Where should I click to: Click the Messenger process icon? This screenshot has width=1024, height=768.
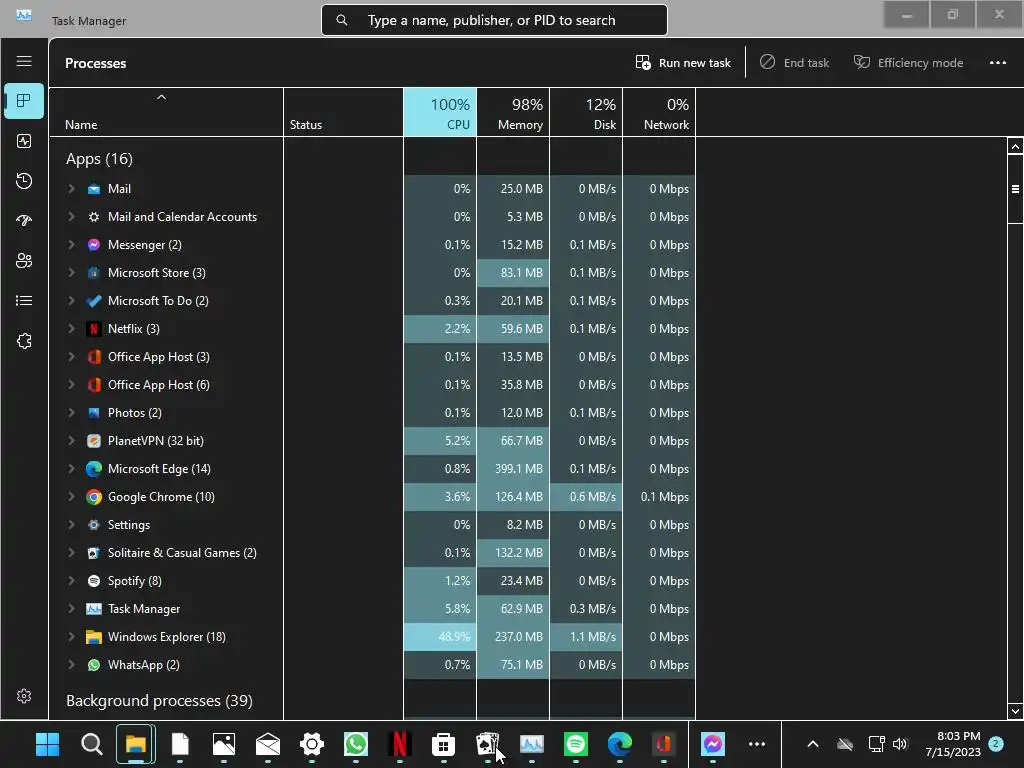click(94, 245)
